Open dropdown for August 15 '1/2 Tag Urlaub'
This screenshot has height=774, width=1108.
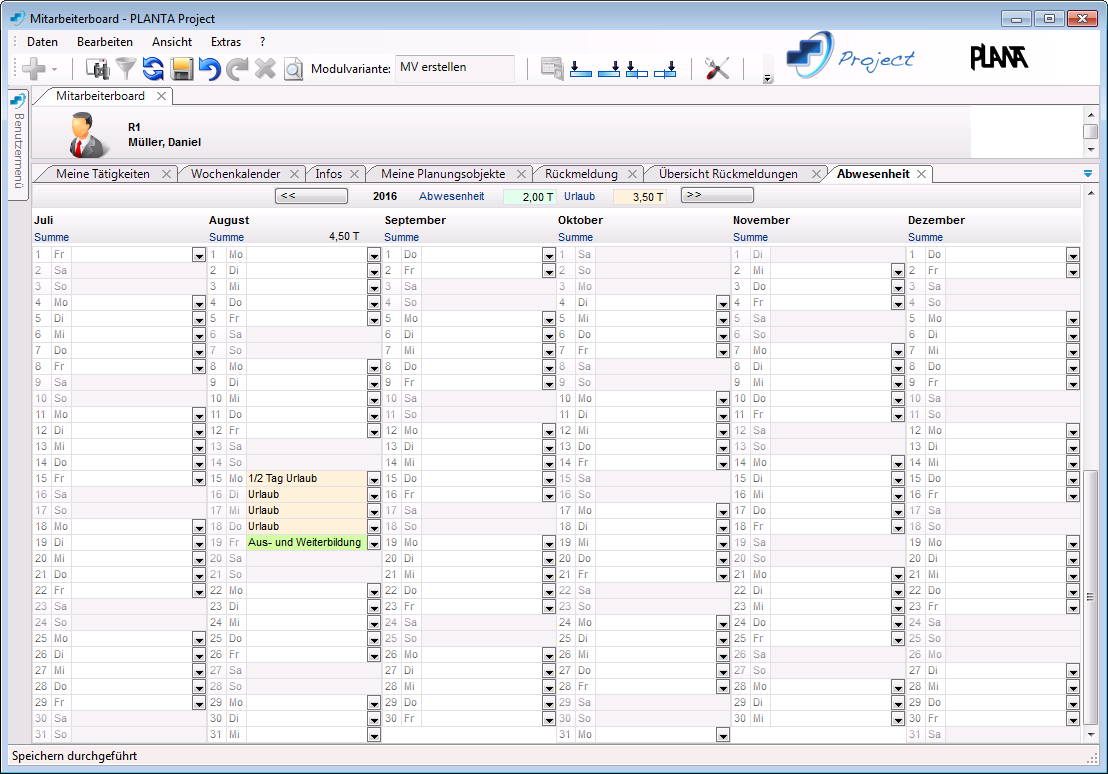pos(374,479)
